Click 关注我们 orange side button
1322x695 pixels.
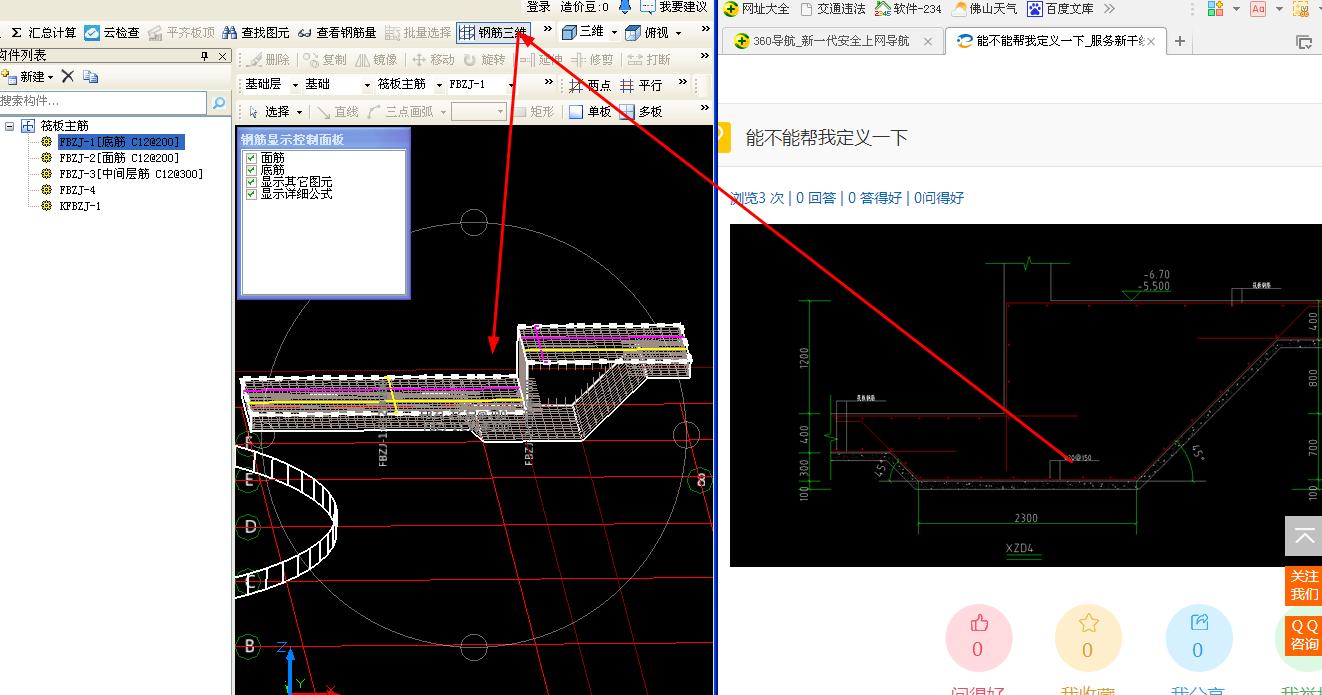click(x=1304, y=586)
